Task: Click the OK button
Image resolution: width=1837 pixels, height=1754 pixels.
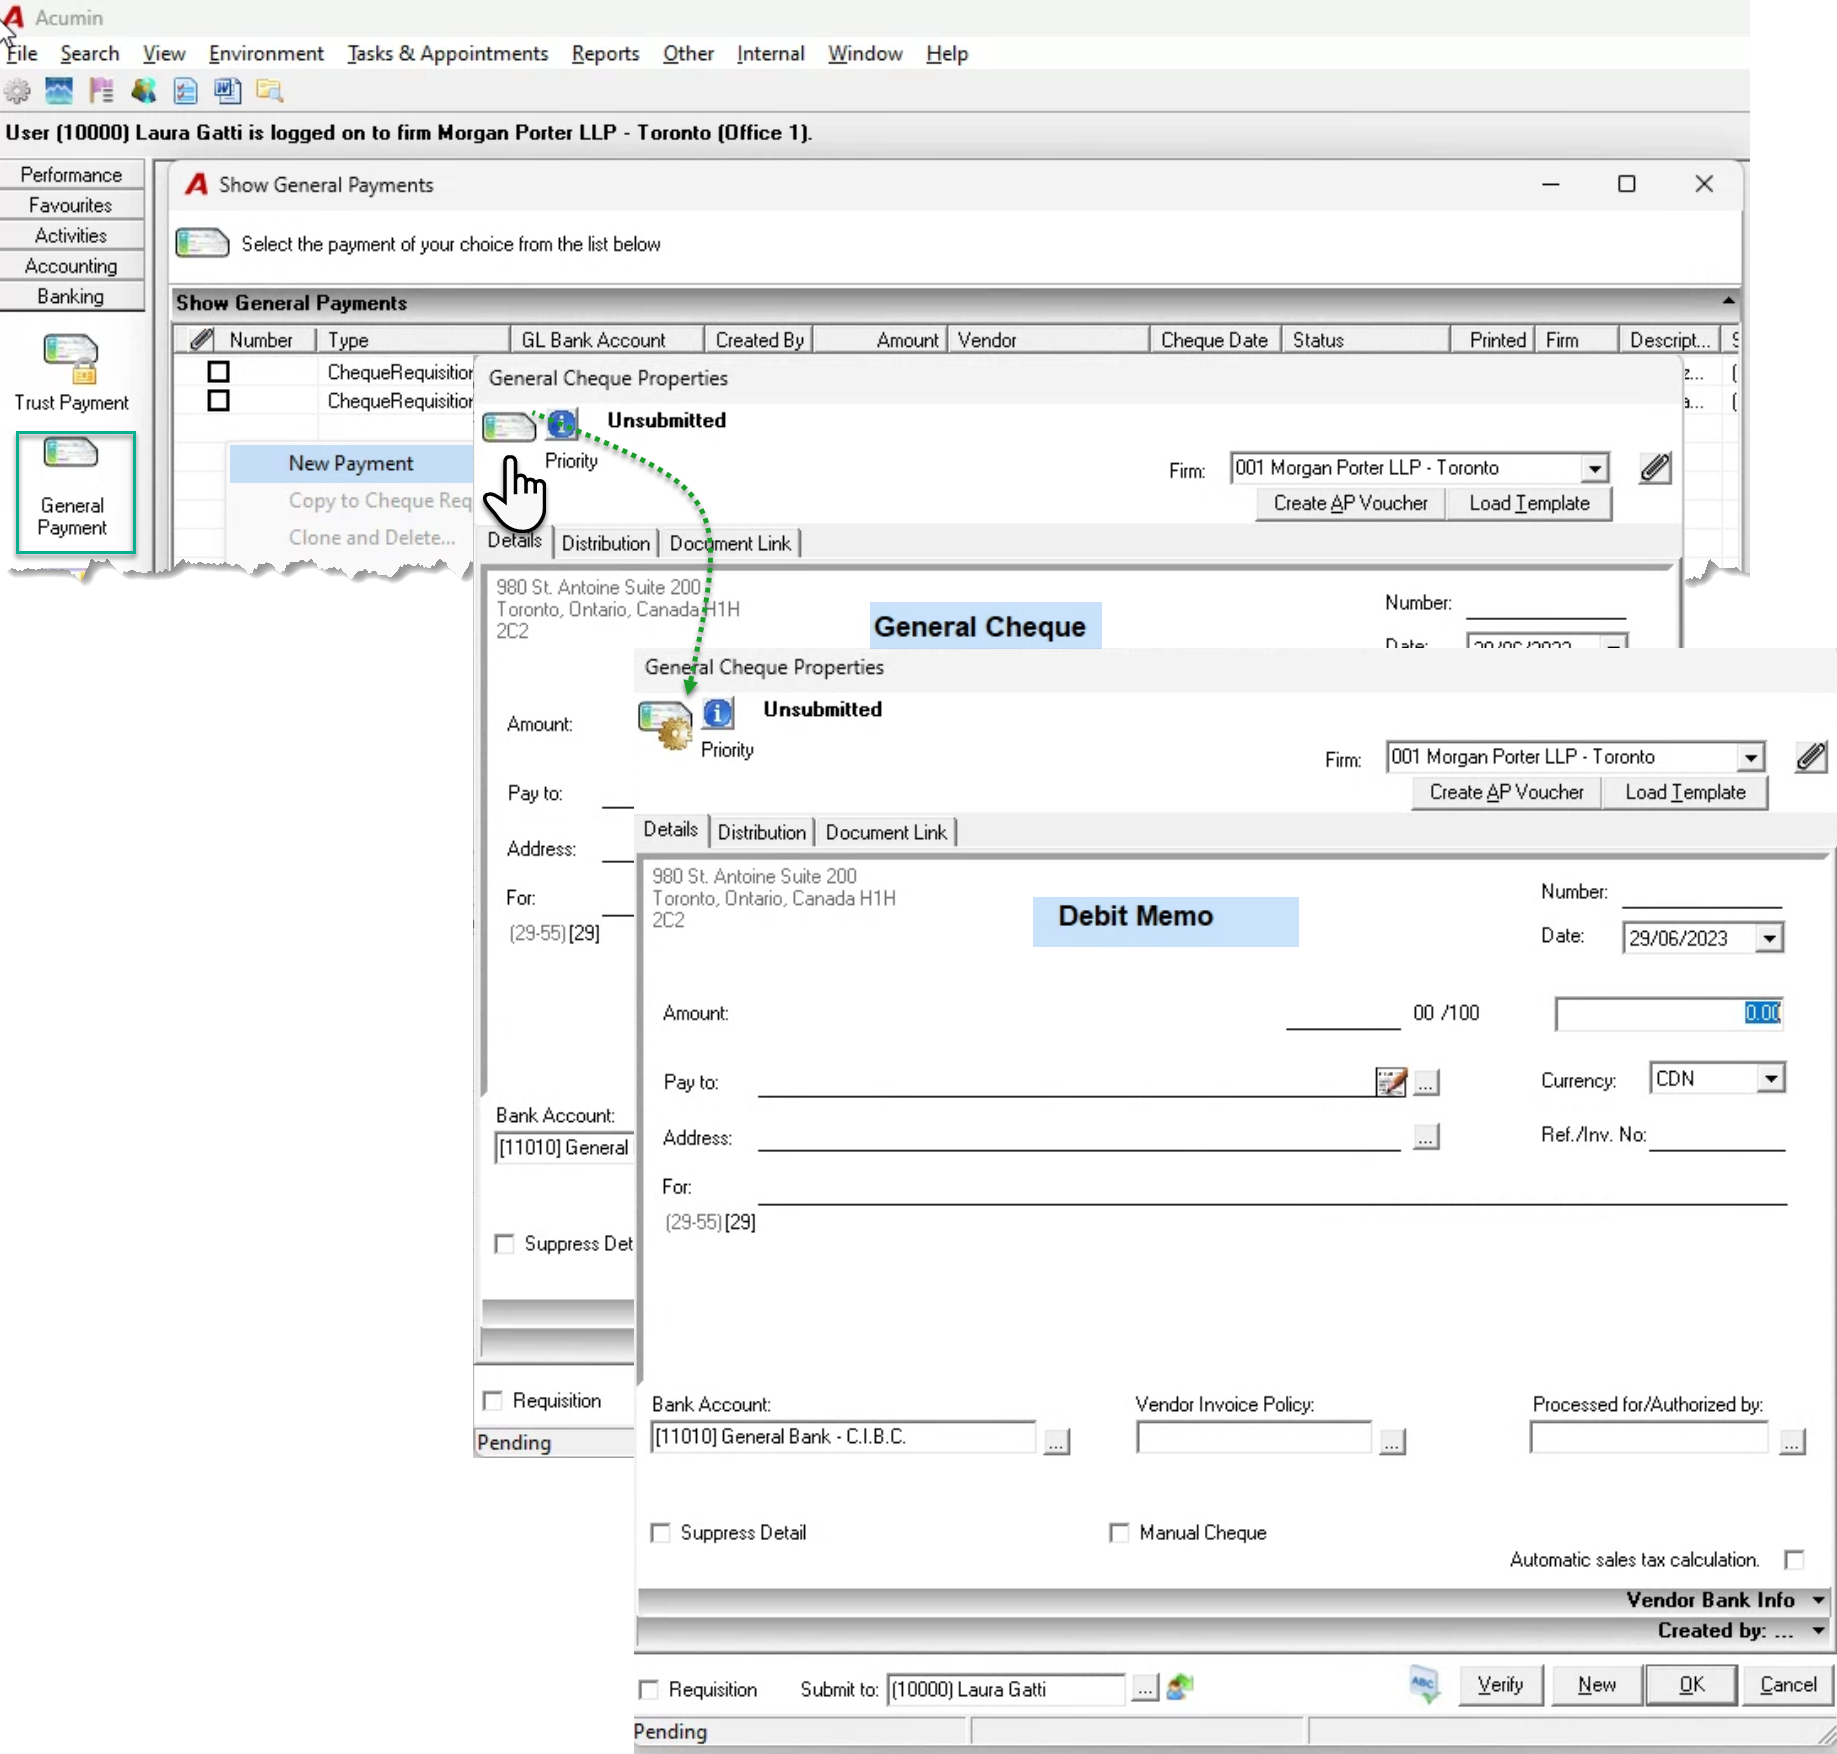Action: [1691, 1685]
